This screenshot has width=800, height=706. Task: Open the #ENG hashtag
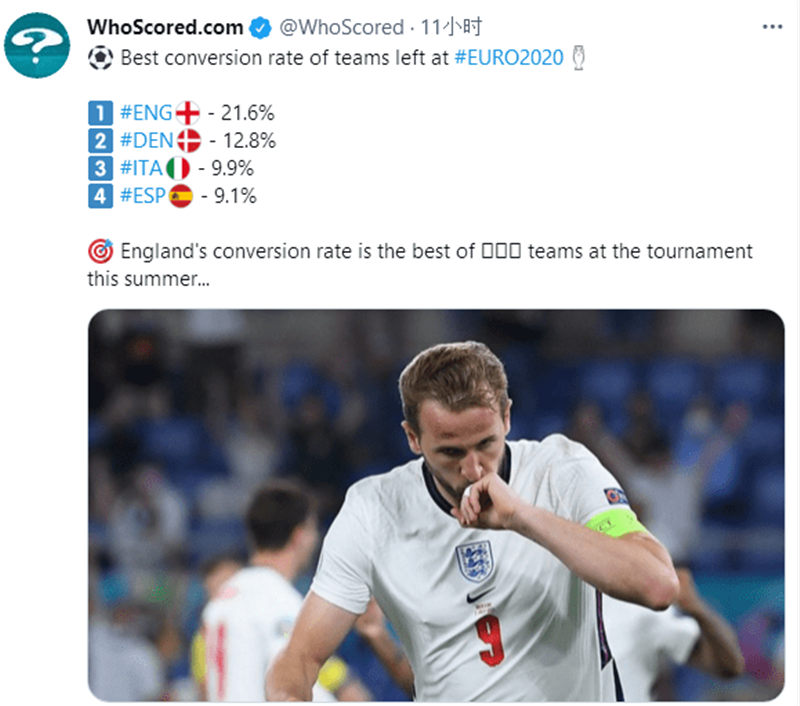[x=144, y=113]
